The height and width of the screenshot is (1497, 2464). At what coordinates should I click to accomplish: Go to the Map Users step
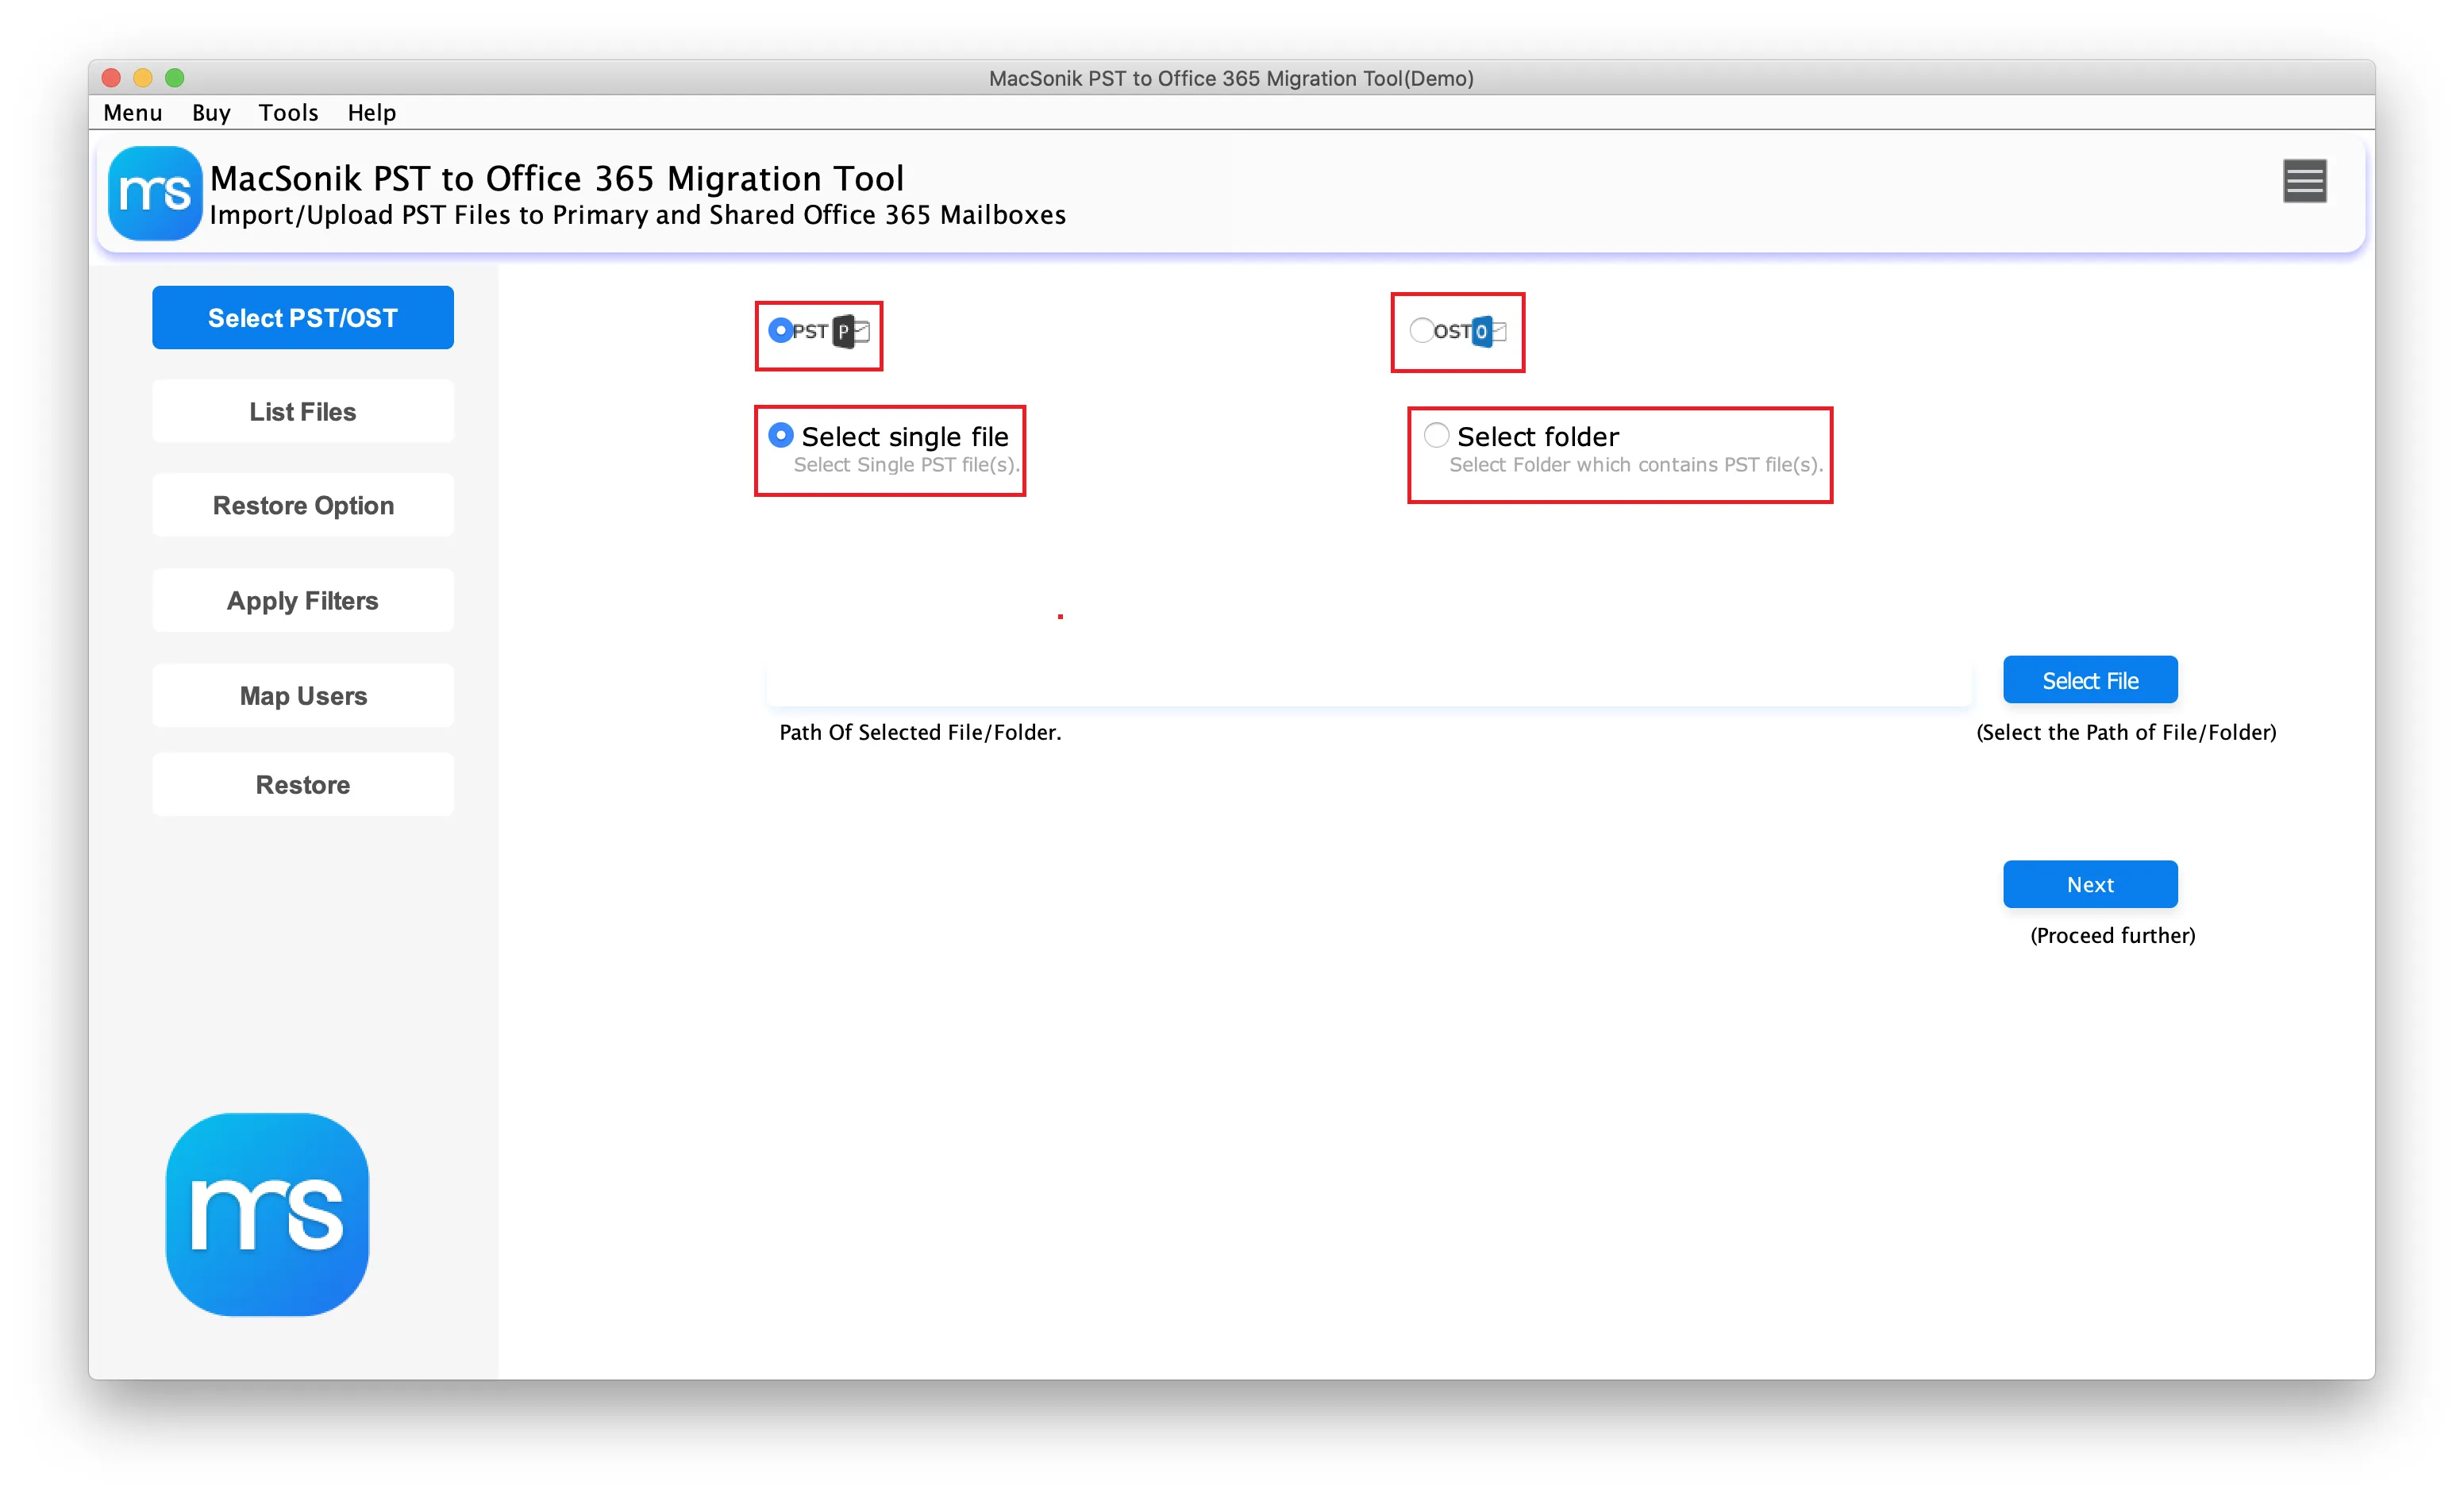(303, 695)
